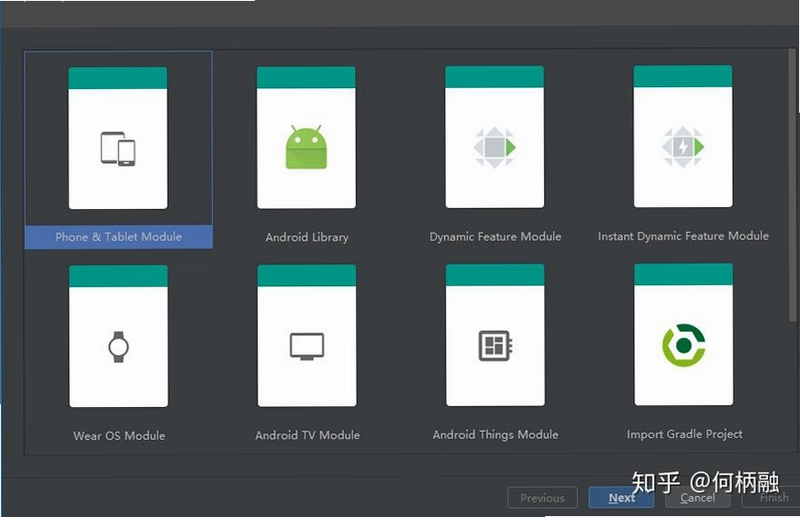This screenshot has width=800, height=517.
Task: Click the Phone & Tablet Module label
Action: click(x=118, y=237)
